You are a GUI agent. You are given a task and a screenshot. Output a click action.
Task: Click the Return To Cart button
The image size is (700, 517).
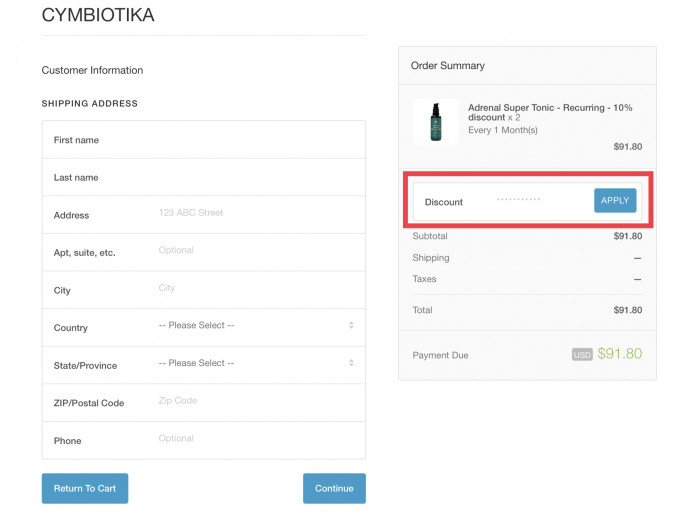tap(85, 488)
